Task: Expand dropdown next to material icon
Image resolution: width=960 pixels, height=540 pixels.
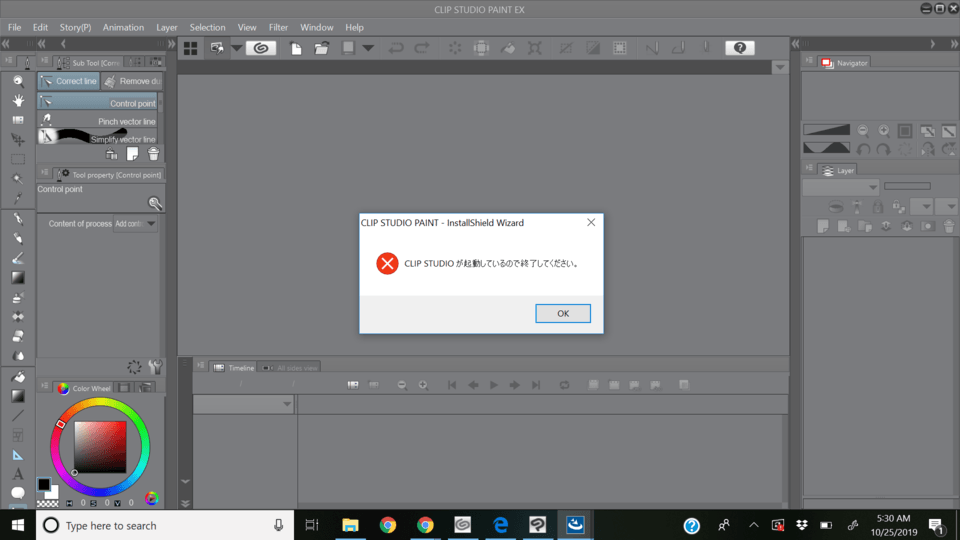Action: (x=236, y=48)
